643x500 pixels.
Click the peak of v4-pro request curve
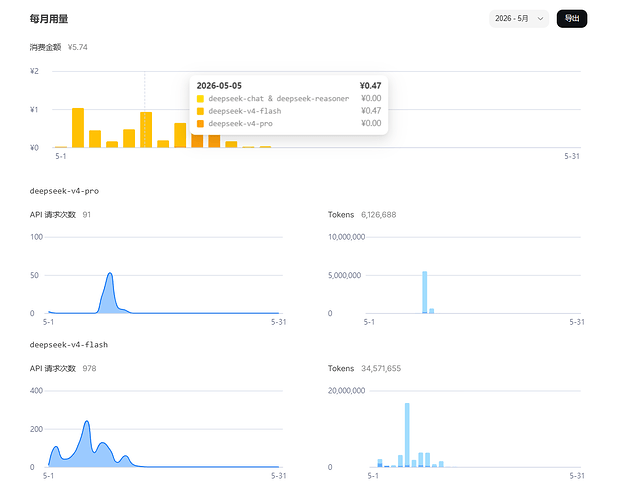[x=109, y=274]
